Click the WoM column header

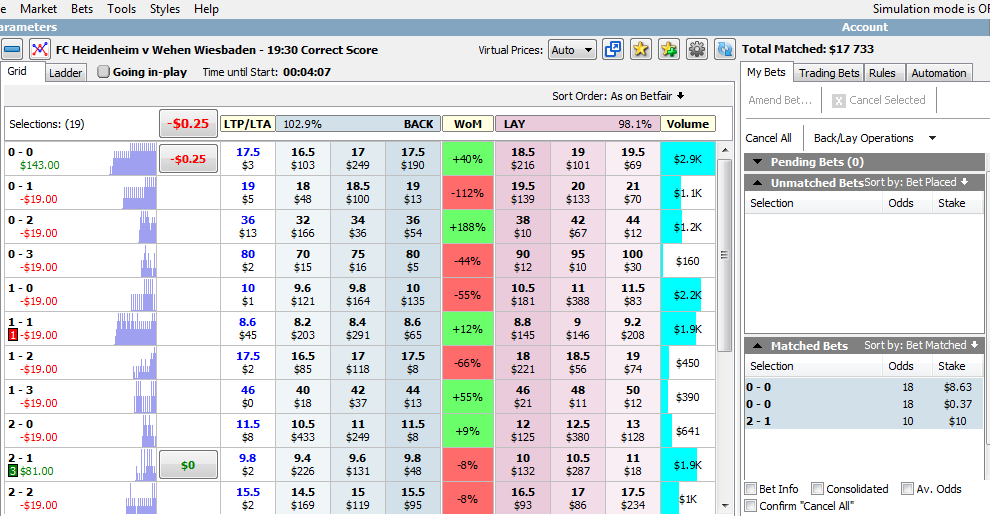[468, 124]
